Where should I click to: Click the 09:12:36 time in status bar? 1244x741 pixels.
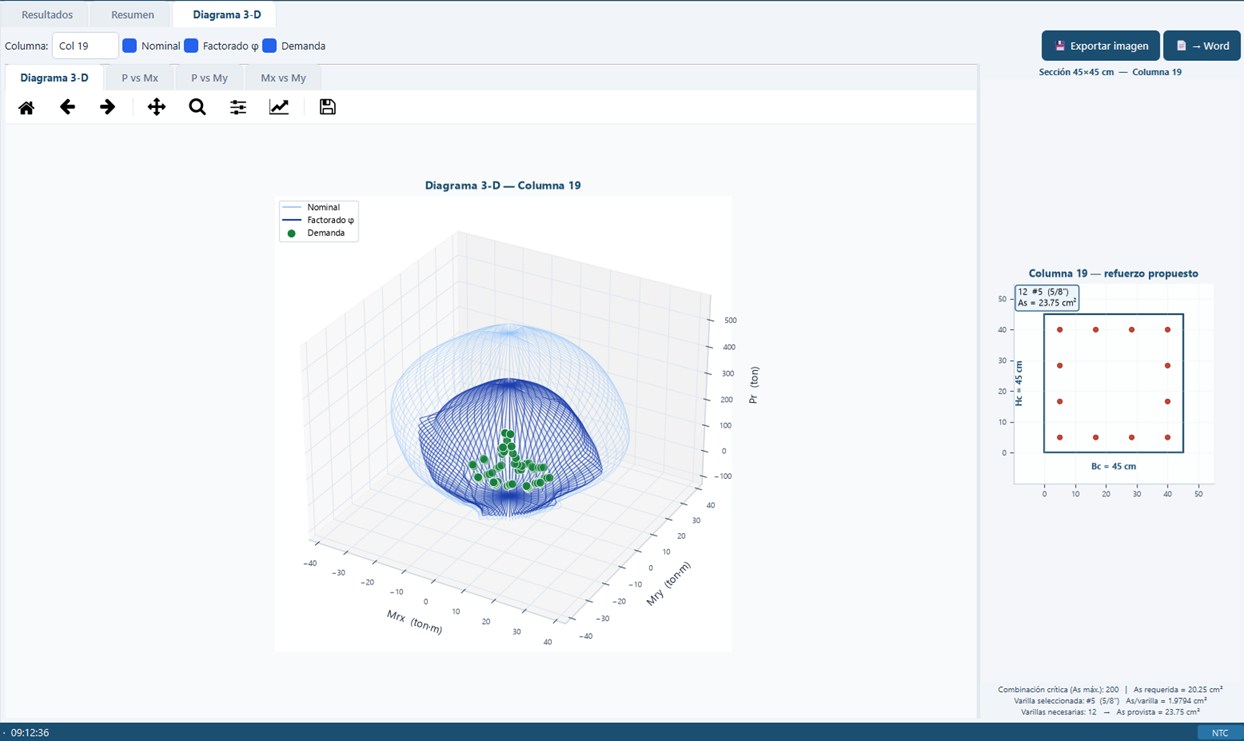click(30, 733)
